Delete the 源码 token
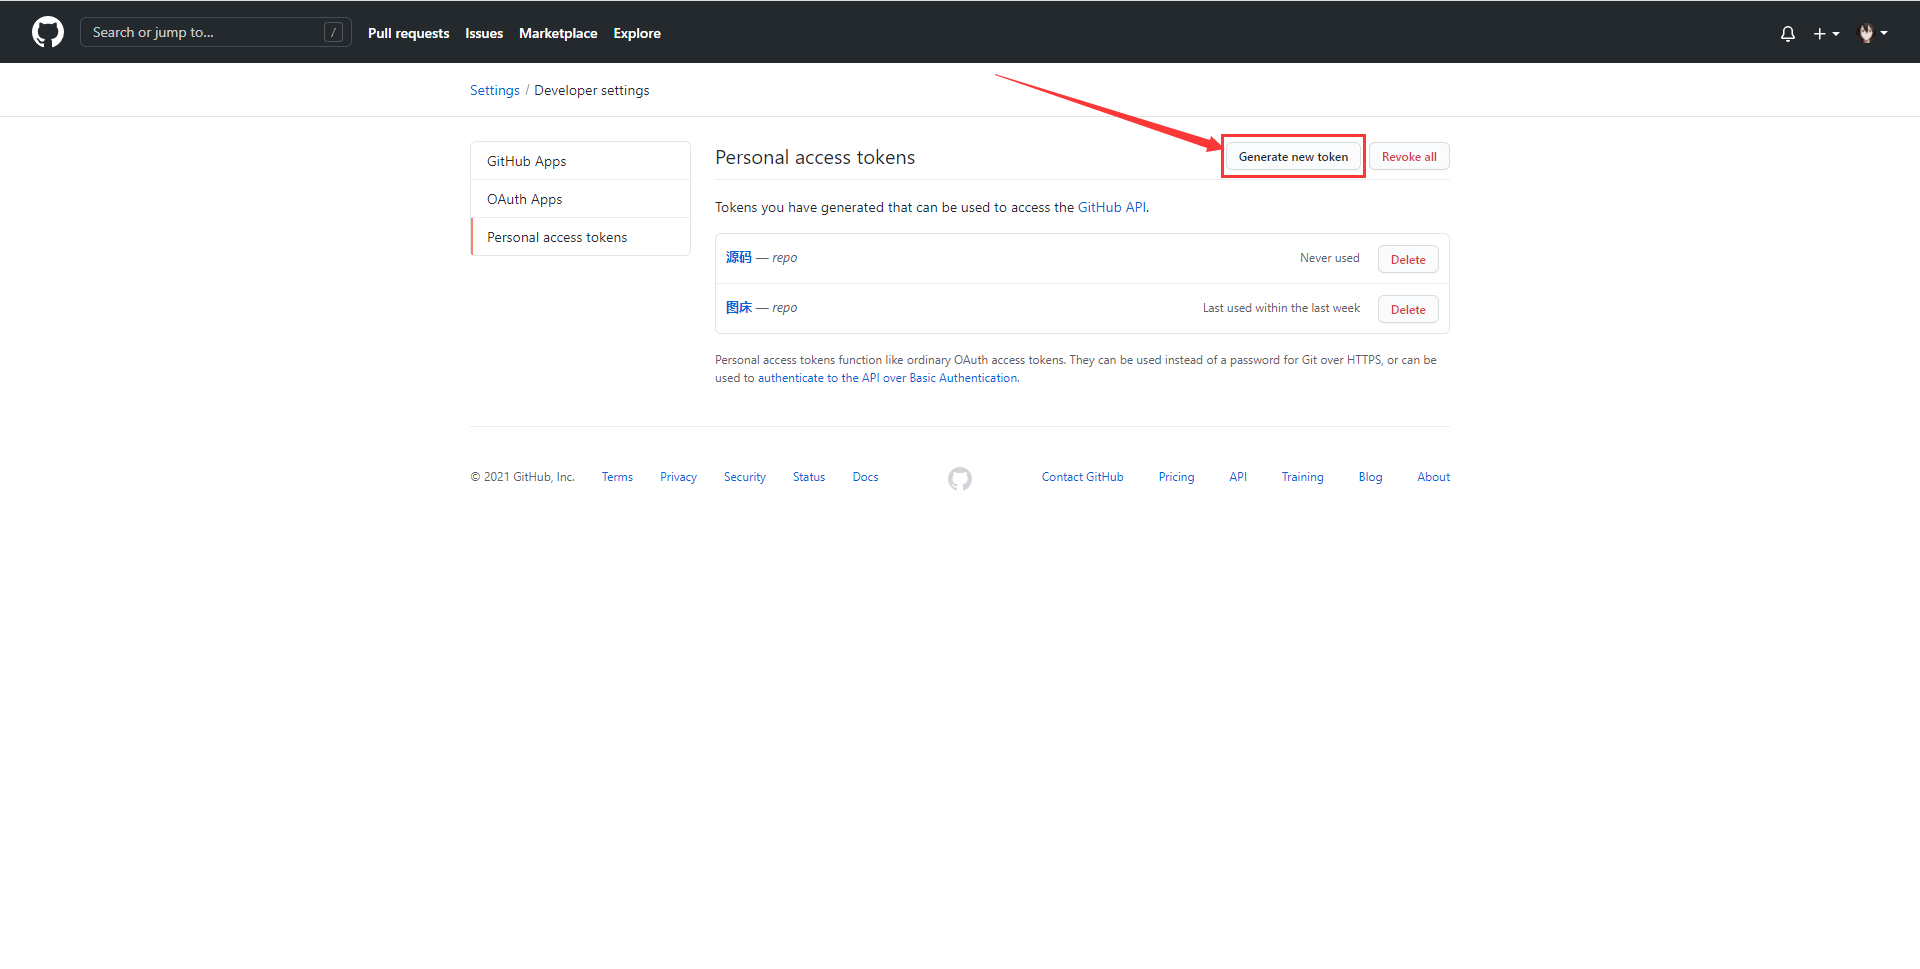 (1408, 259)
